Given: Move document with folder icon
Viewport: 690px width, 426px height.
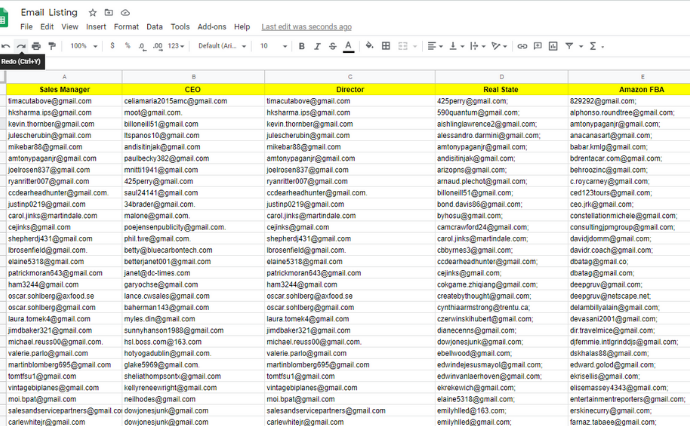Looking at the screenshot, I should click(x=109, y=13).
